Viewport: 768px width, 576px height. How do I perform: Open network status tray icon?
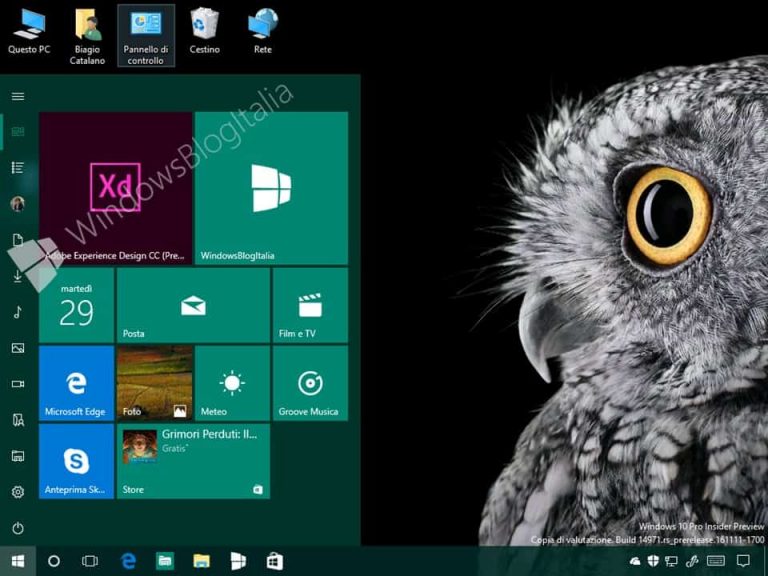click(672, 561)
